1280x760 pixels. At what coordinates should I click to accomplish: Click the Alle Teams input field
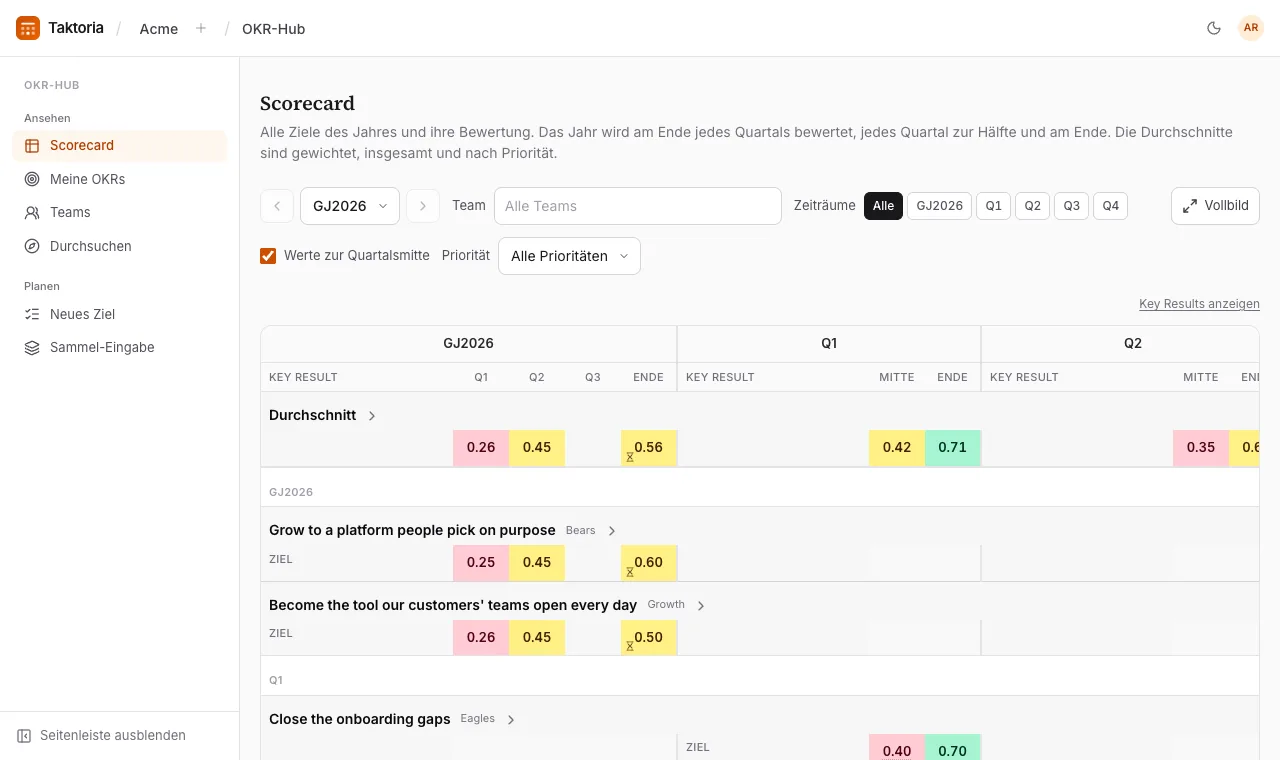point(638,206)
